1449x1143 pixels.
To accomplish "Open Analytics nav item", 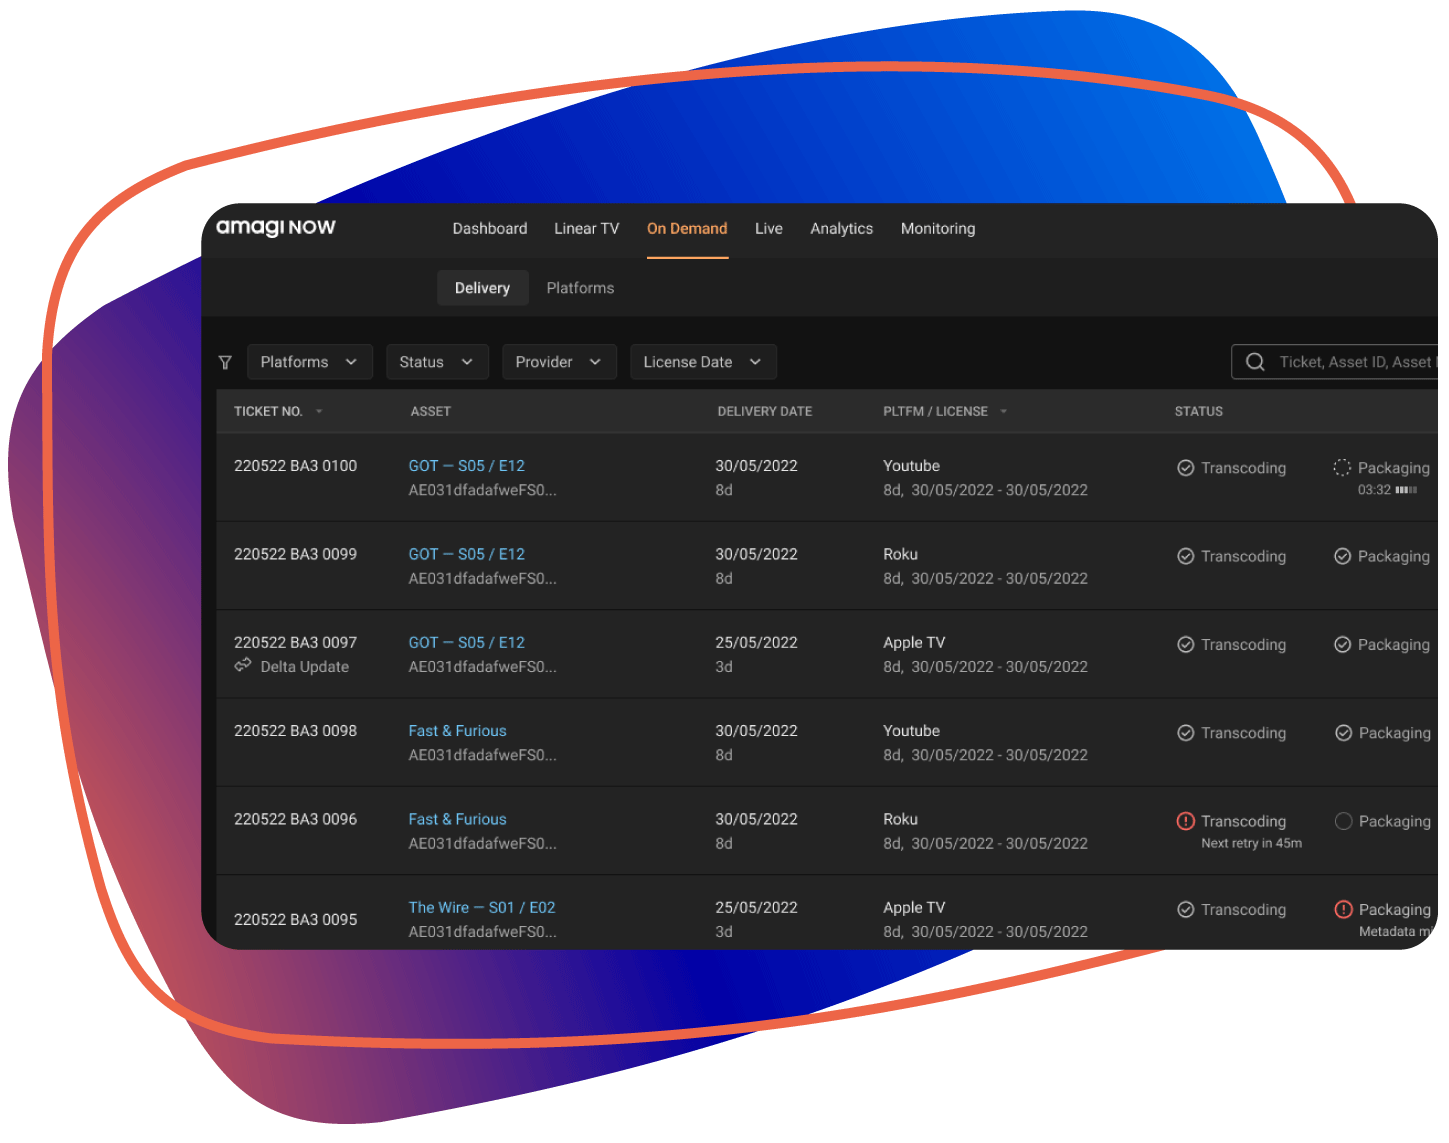I will (842, 229).
